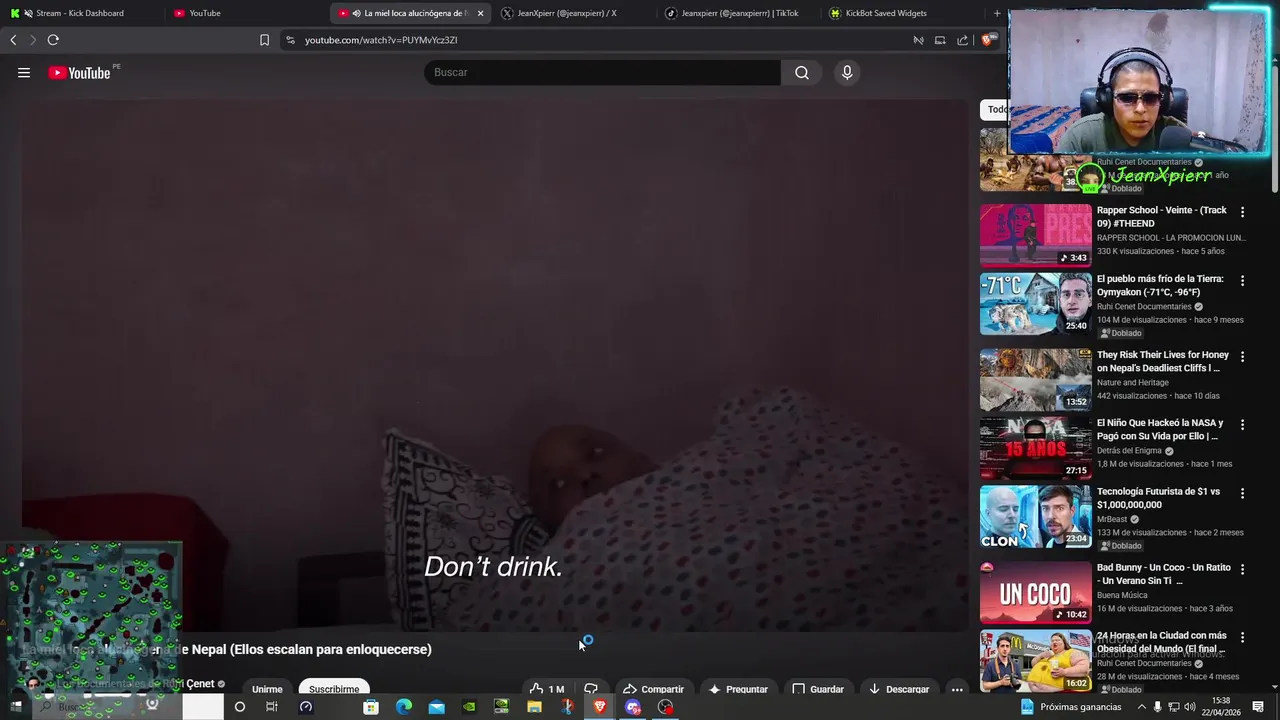
Task: Reload the page with the refresh icon
Action: (53, 40)
